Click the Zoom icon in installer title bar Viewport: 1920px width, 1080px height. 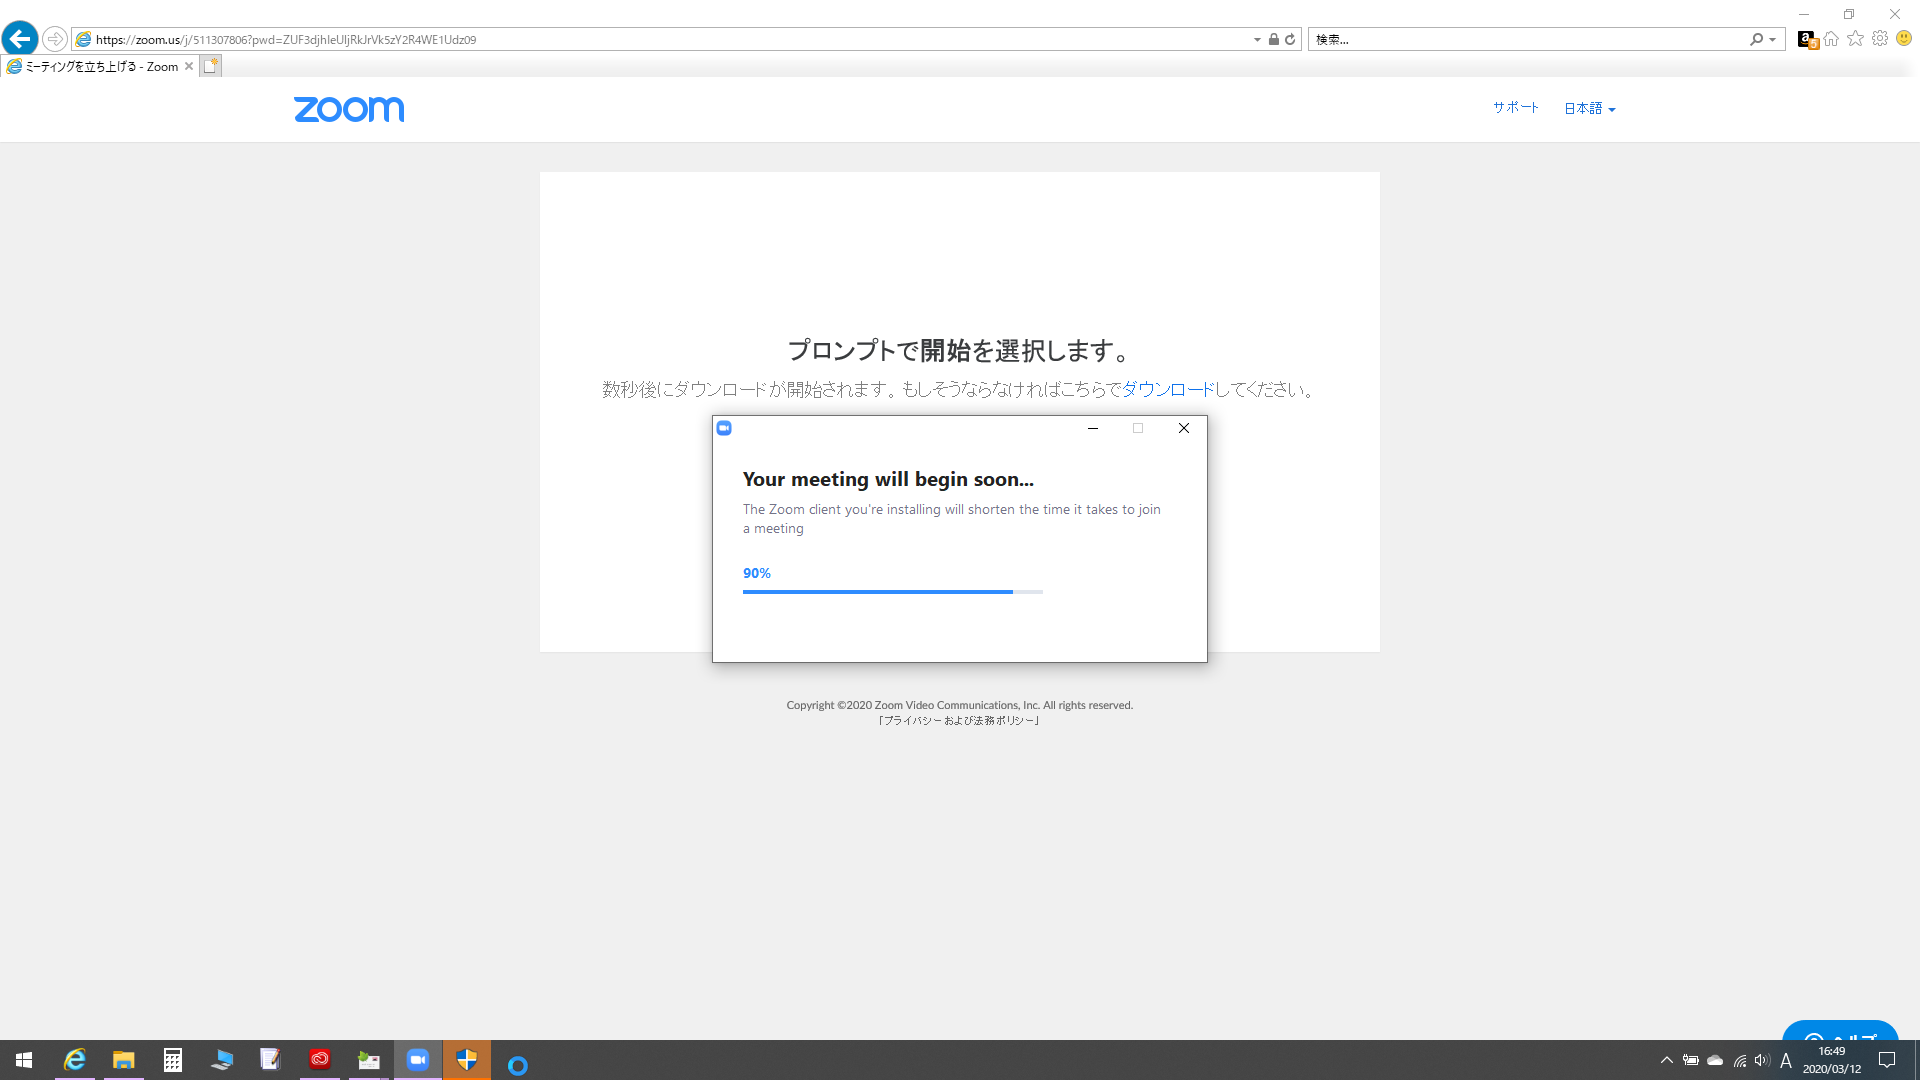point(724,428)
